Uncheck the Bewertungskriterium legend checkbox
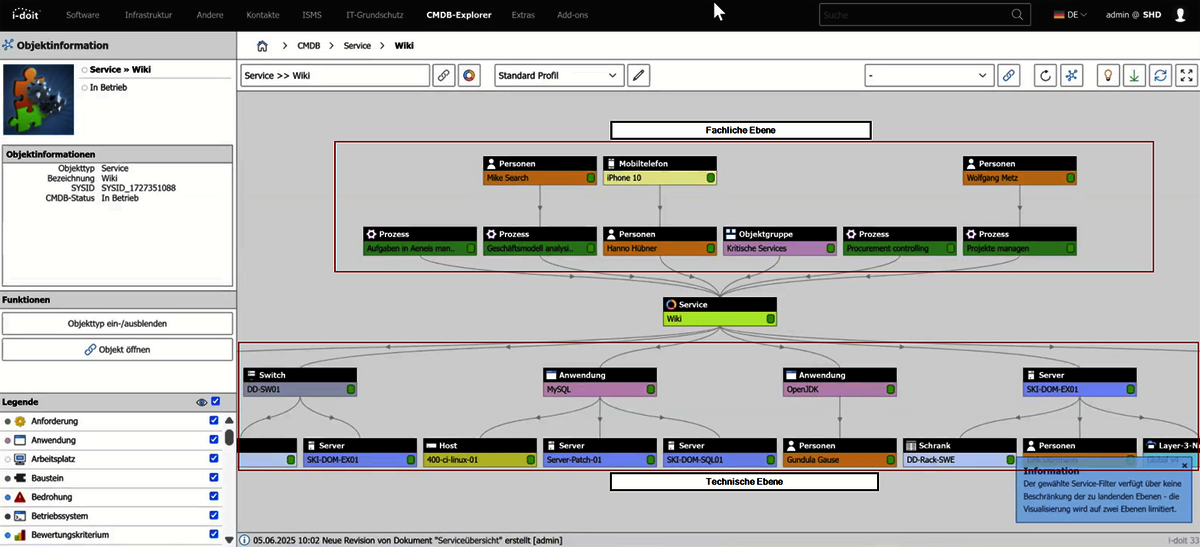 coord(214,535)
